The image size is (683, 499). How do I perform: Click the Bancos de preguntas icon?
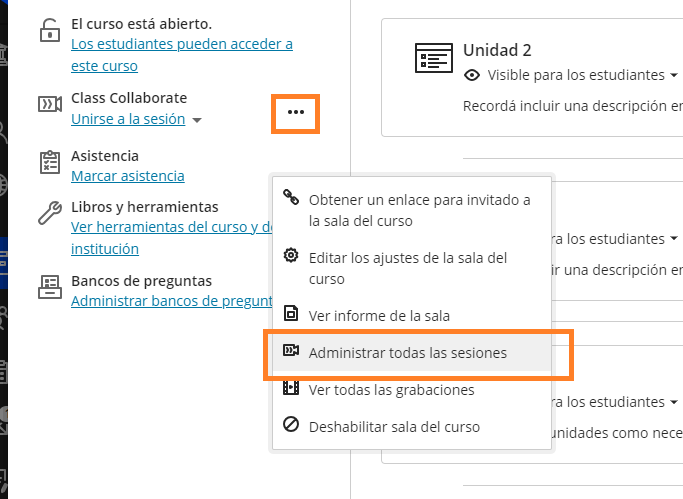point(49,287)
